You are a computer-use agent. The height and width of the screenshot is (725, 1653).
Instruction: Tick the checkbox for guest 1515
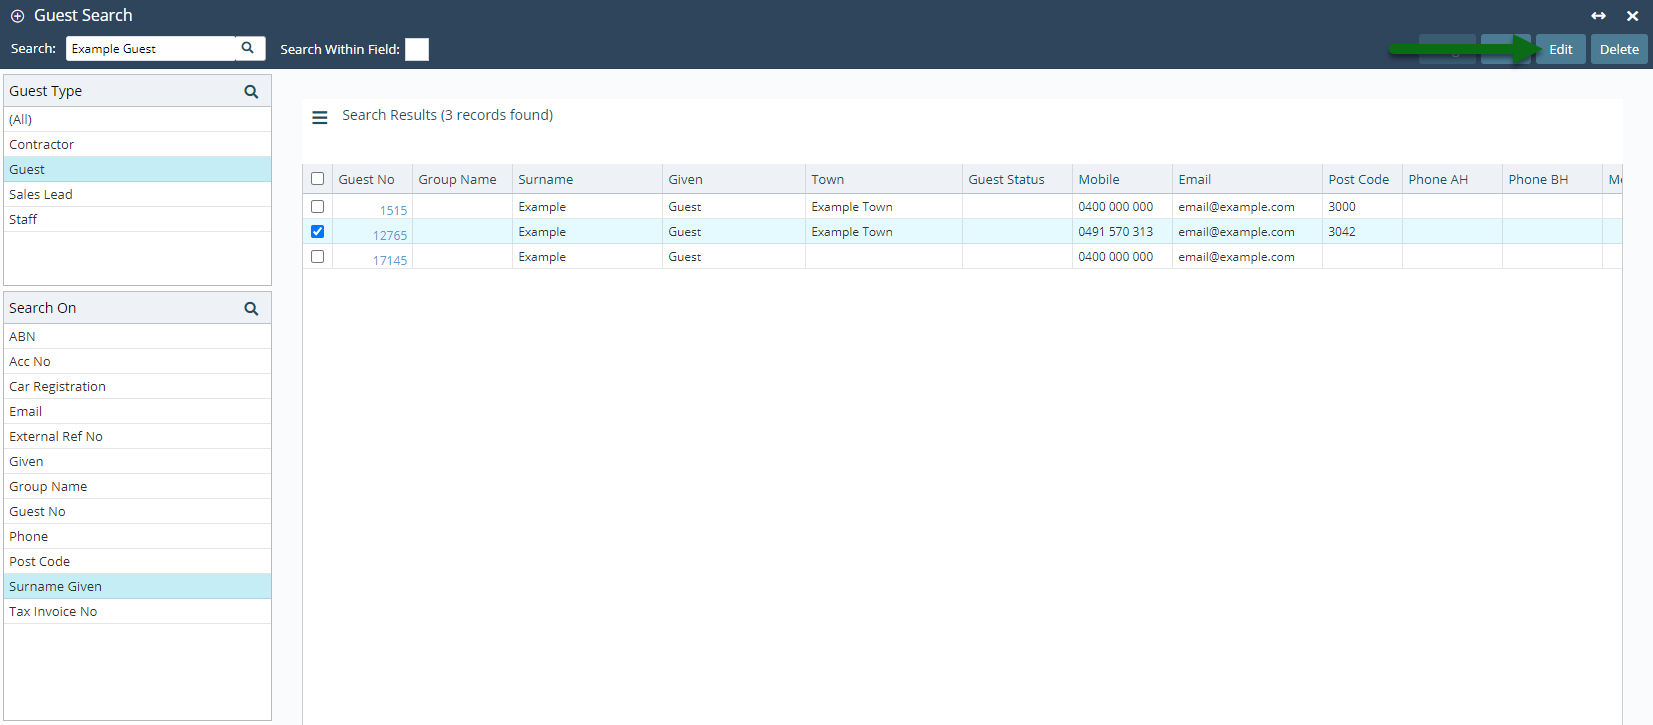(317, 206)
